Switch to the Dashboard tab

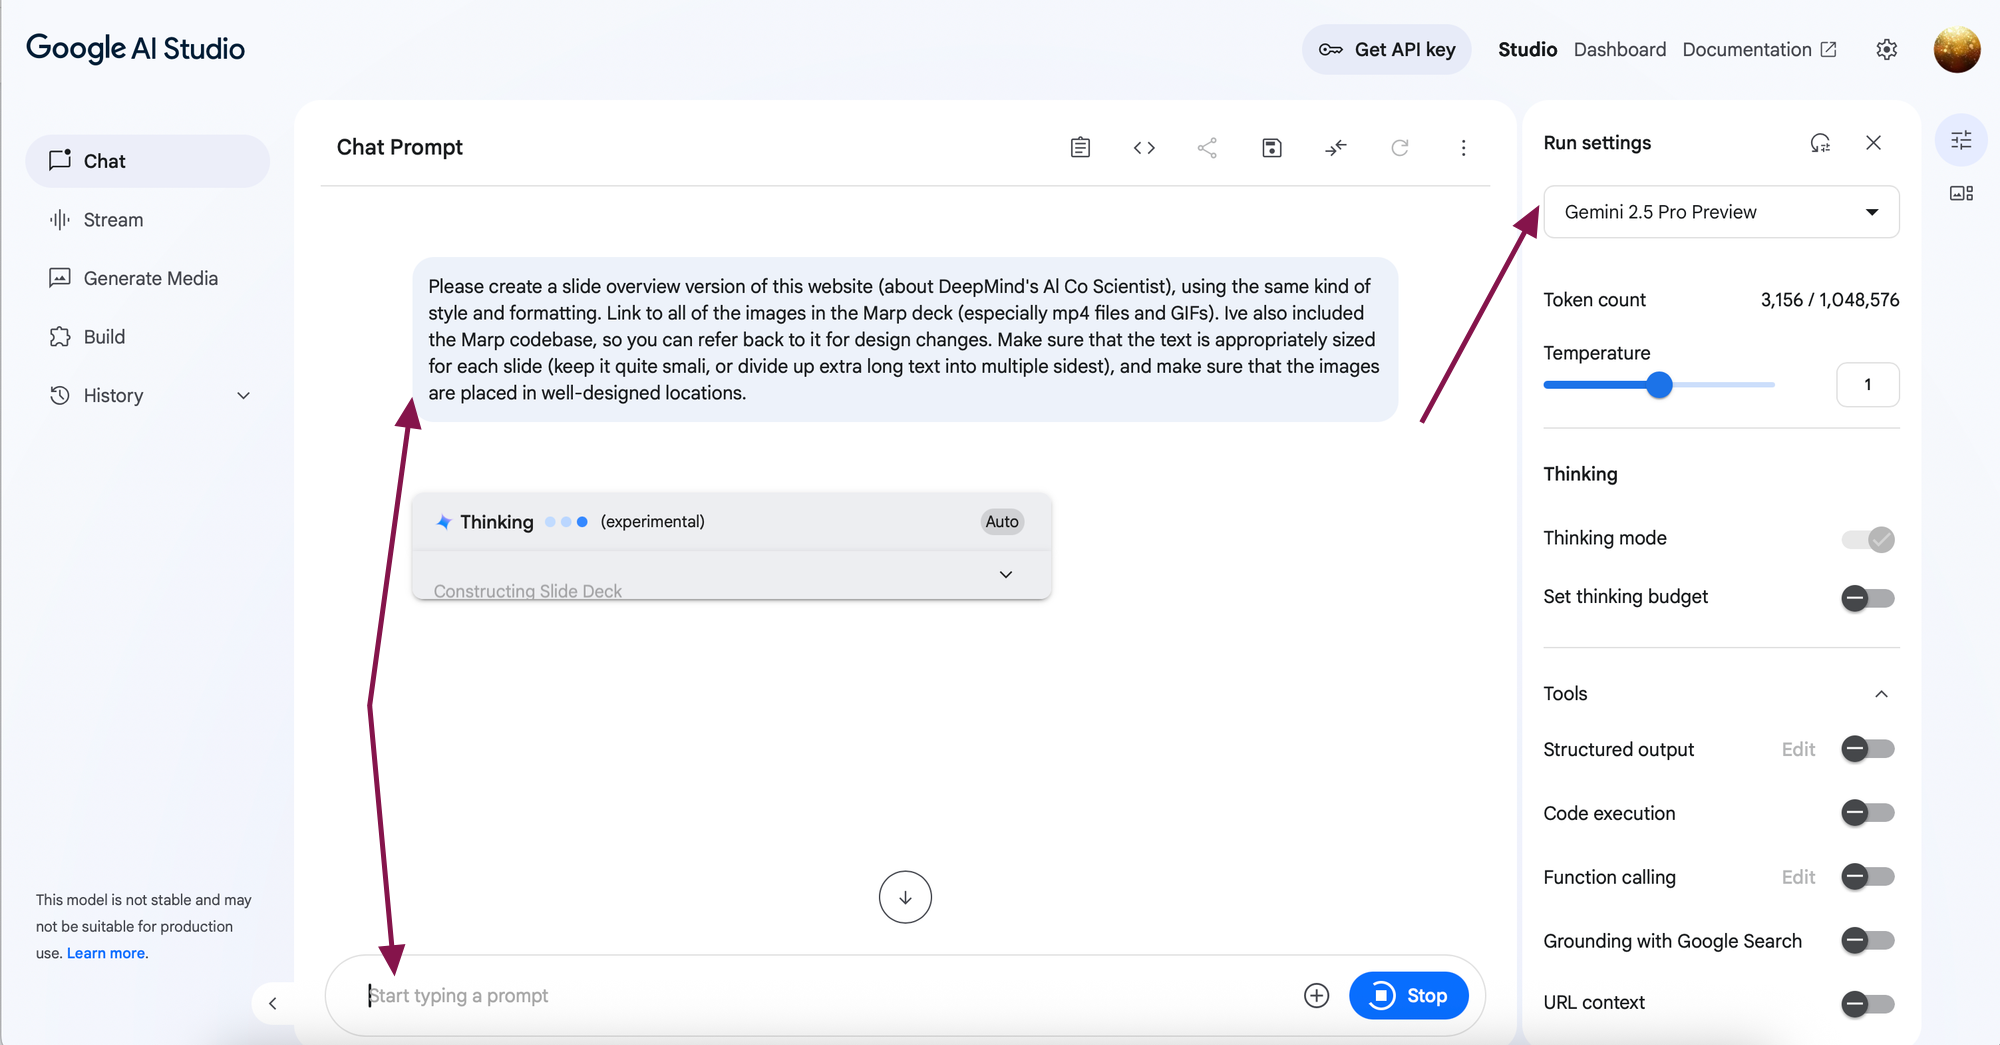tap(1619, 50)
